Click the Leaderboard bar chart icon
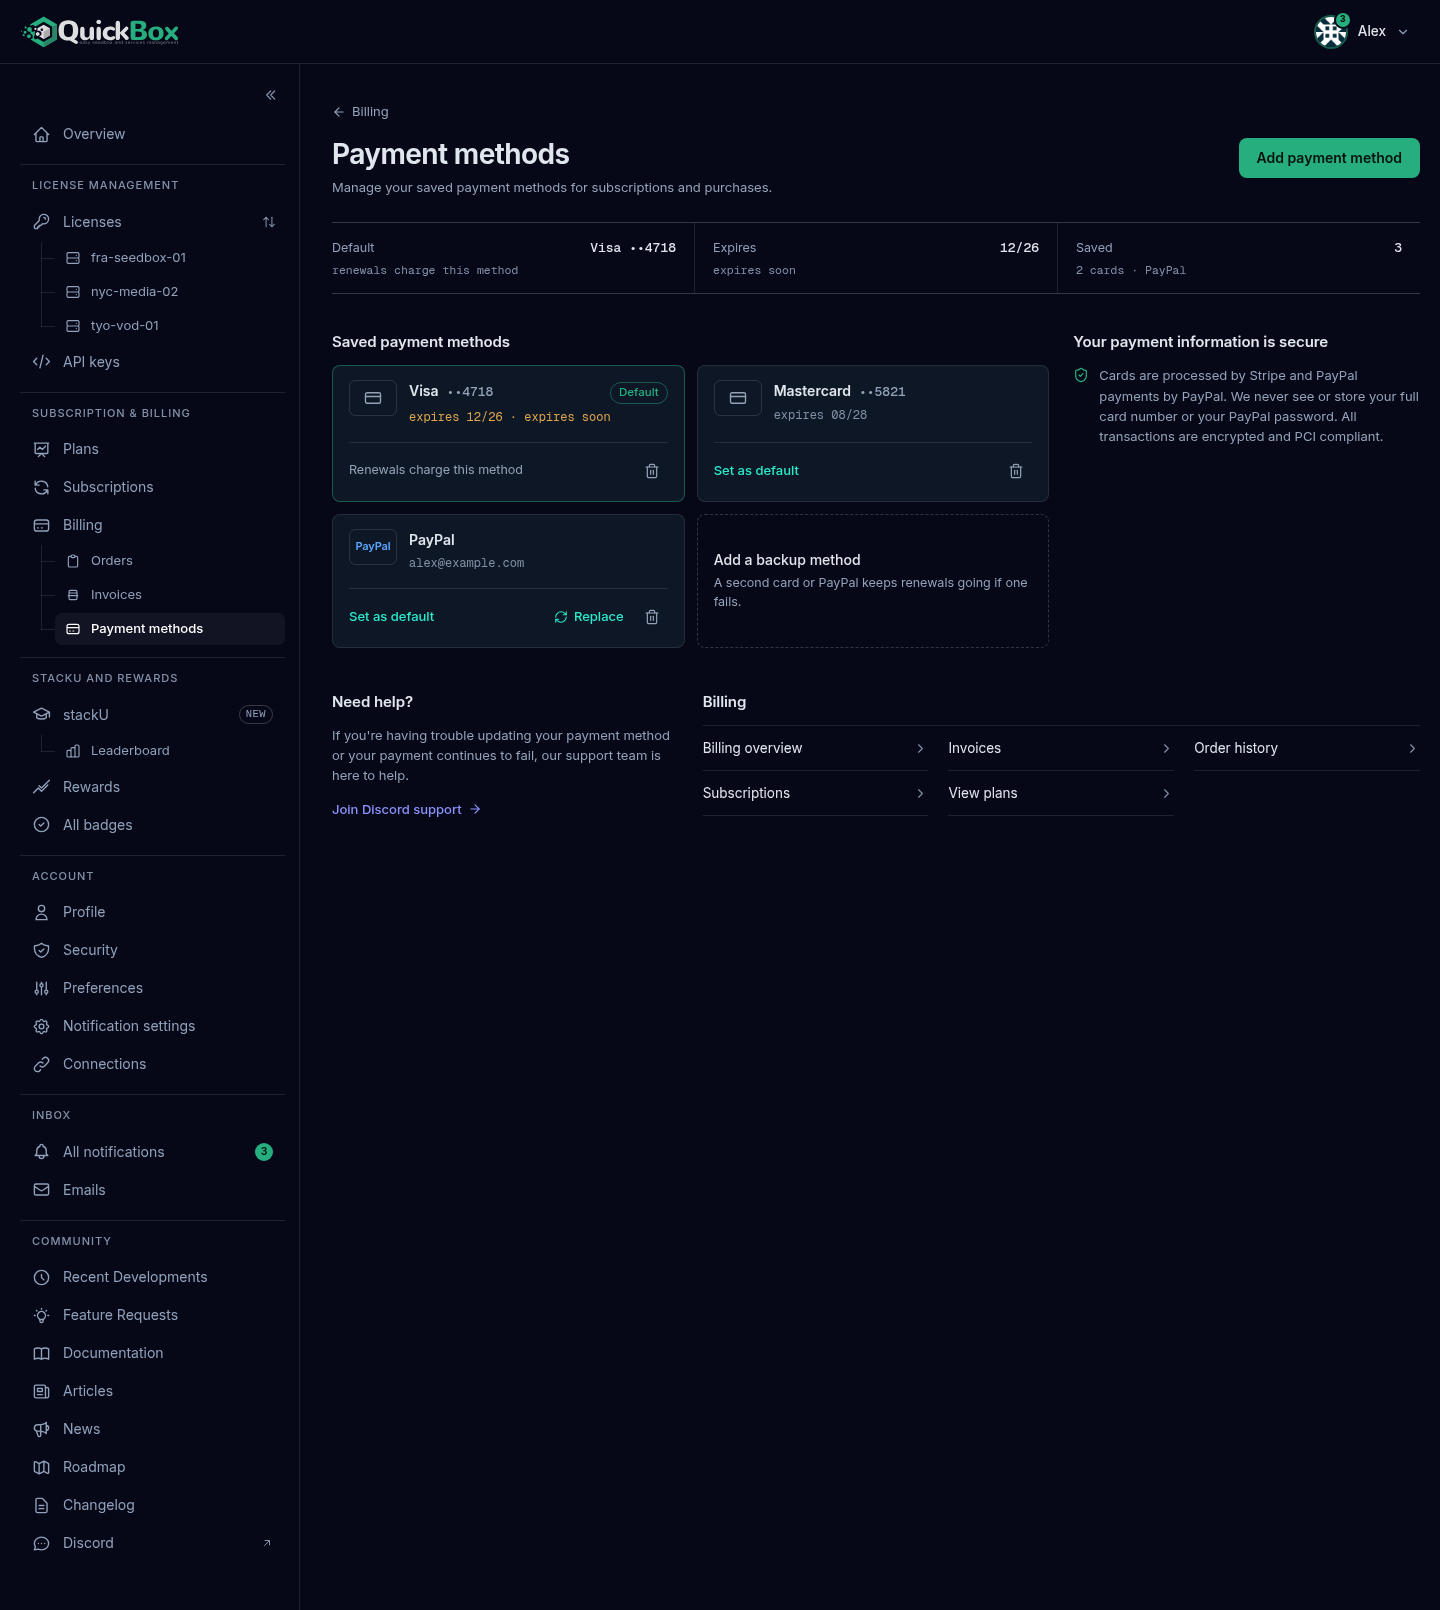 73,751
